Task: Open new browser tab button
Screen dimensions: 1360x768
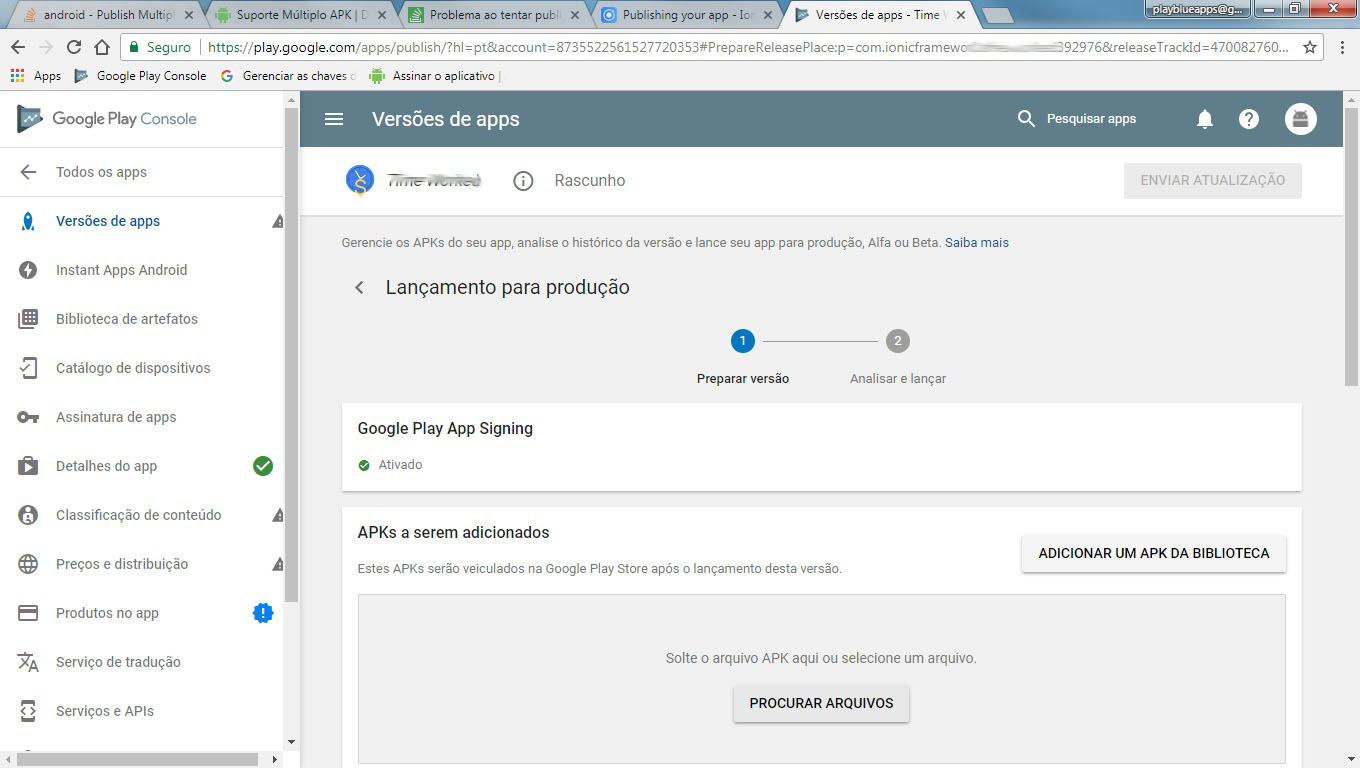Action: 998,15
